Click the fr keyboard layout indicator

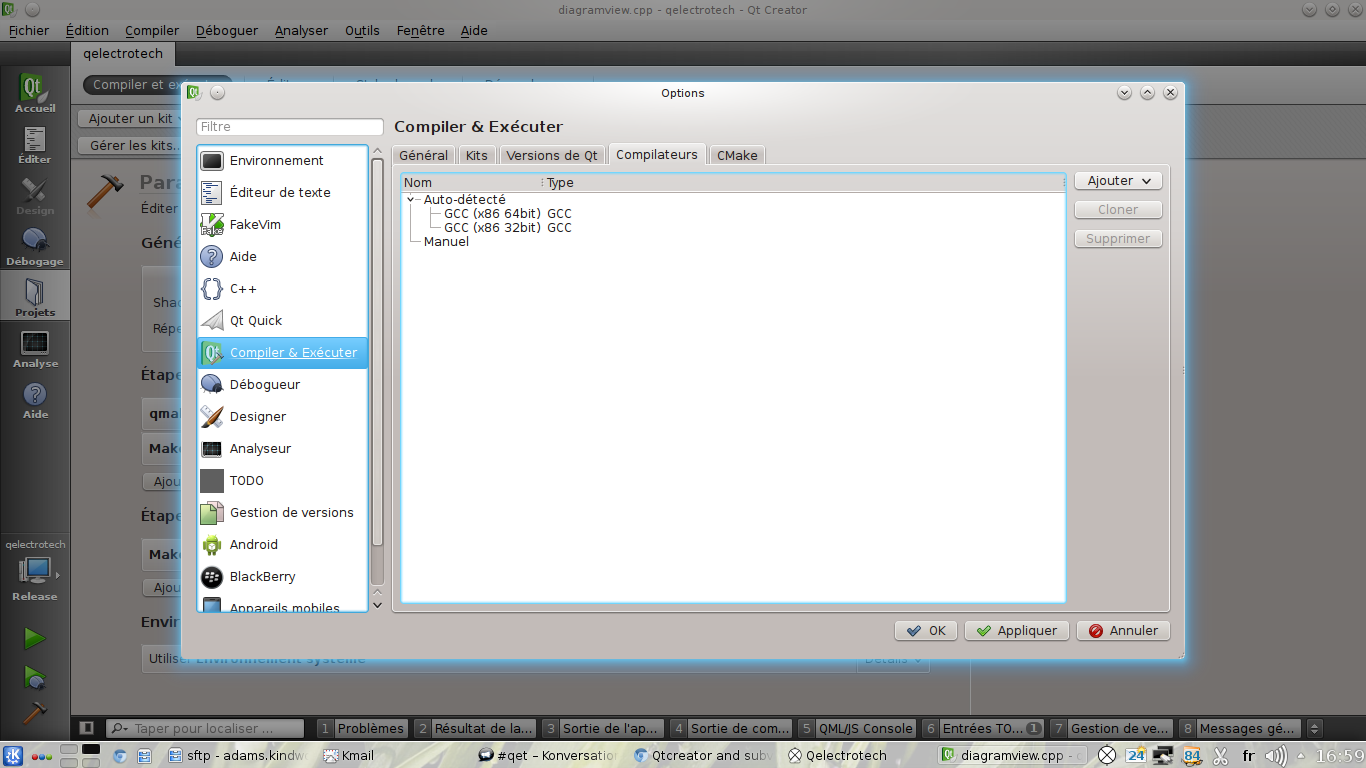[1248, 755]
